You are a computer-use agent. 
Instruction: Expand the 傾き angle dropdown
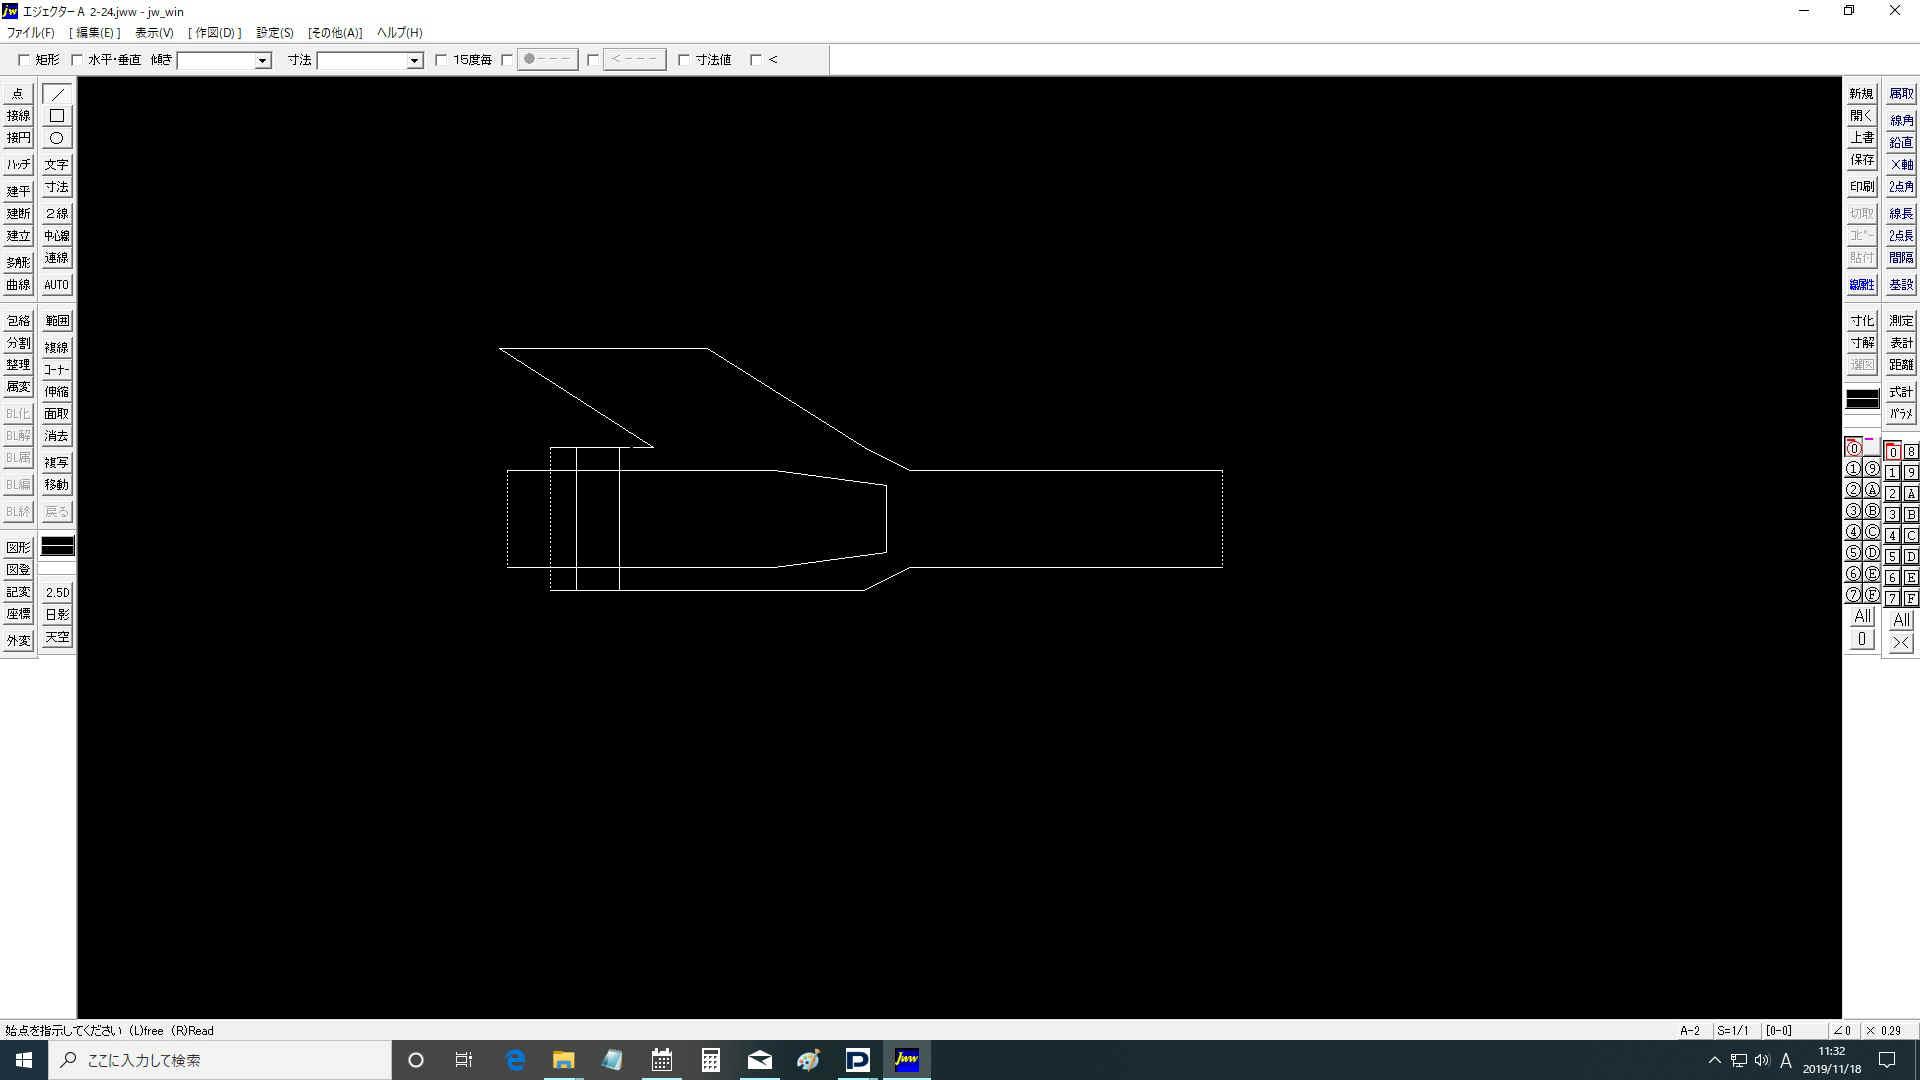[262, 61]
